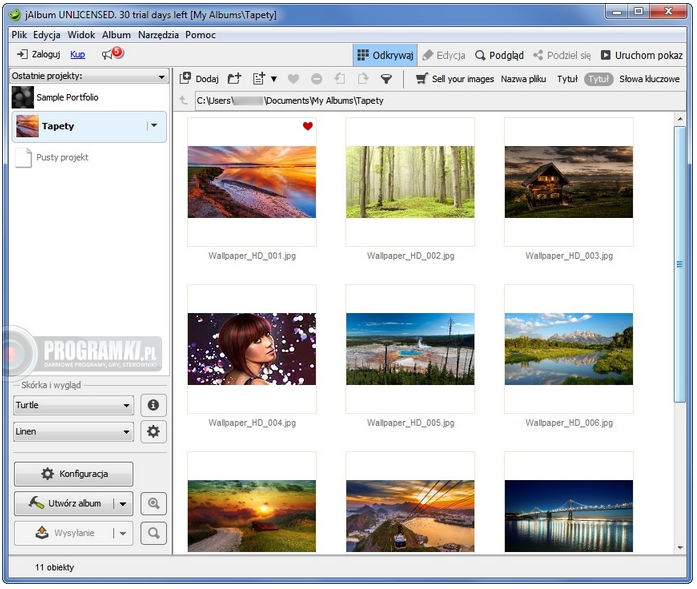This screenshot has height=589, width=697.
Task: Open the Album menu
Action: point(116,35)
